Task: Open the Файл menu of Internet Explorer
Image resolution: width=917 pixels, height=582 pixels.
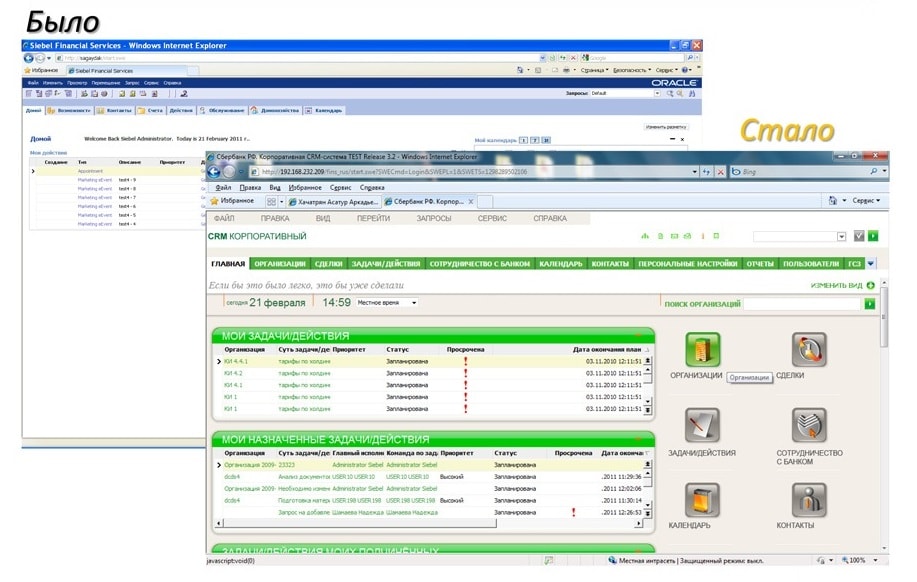Action: point(223,188)
